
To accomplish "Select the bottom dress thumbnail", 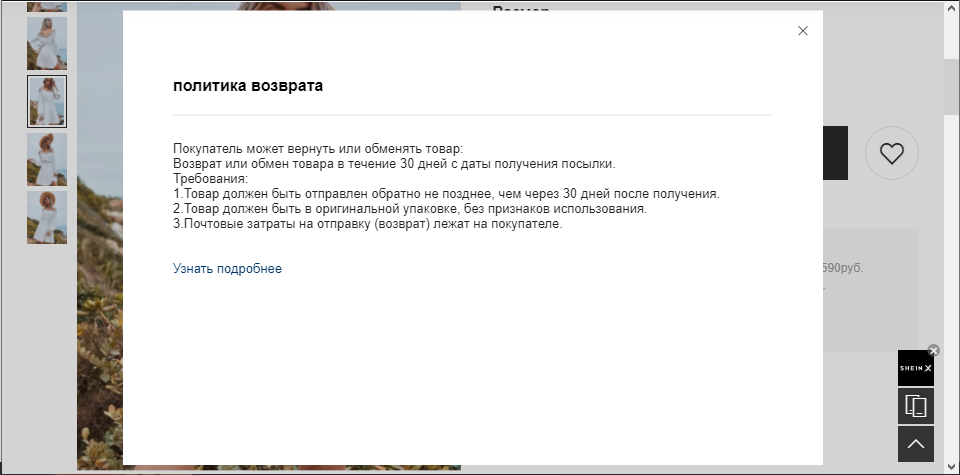I will 47,217.
